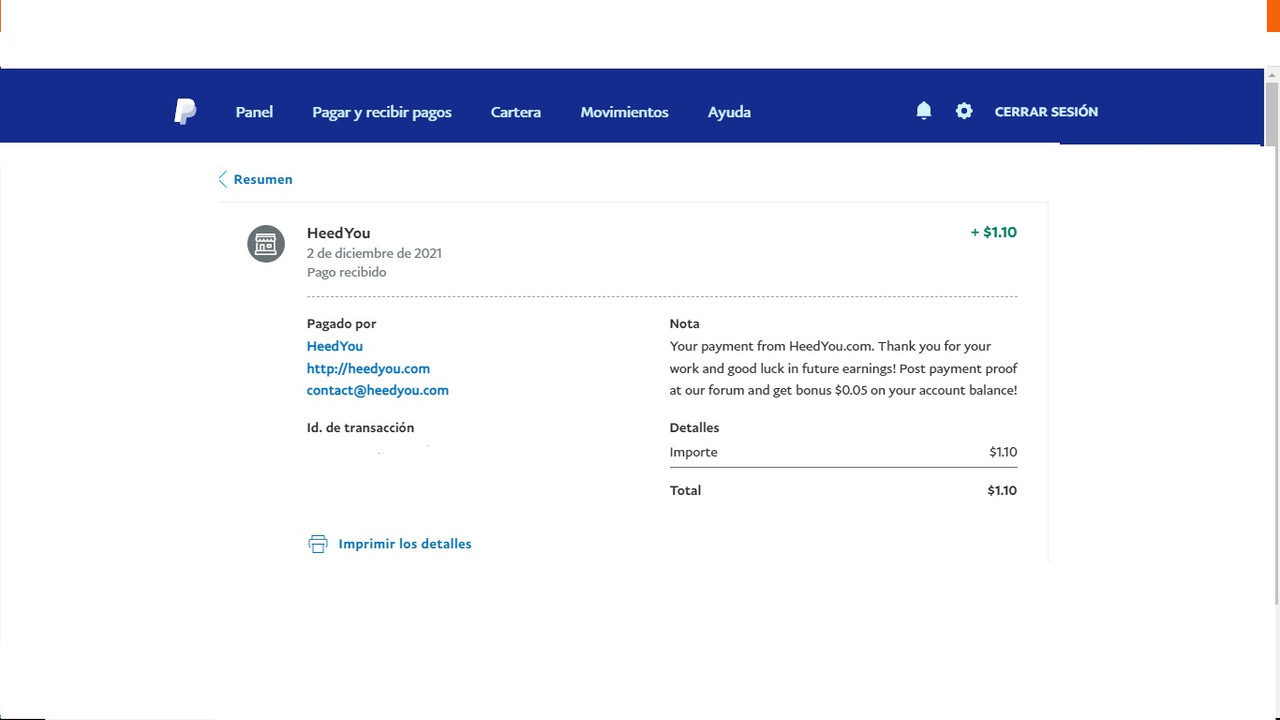Open Pagar y recibir pagos menu
The image size is (1280, 720).
[x=382, y=112]
